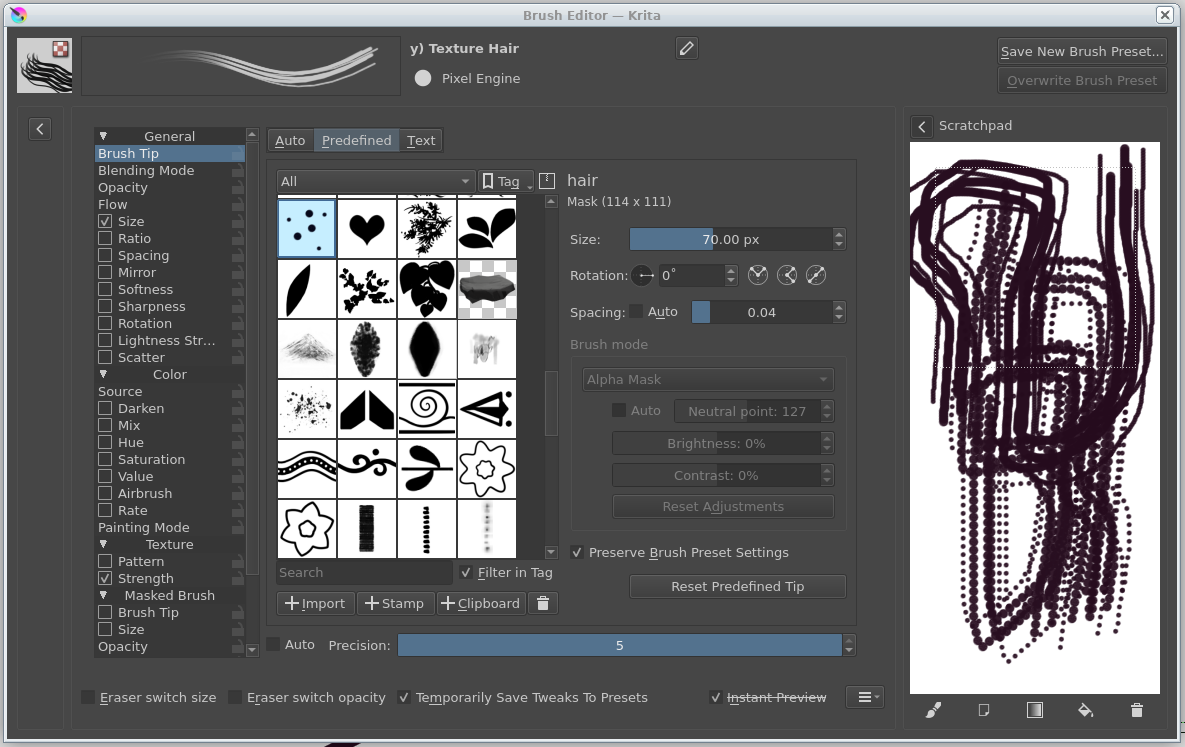The width and height of the screenshot is (1185, 747).
Task: Open the Tag menu button
Action: click(x=505, y=181)
